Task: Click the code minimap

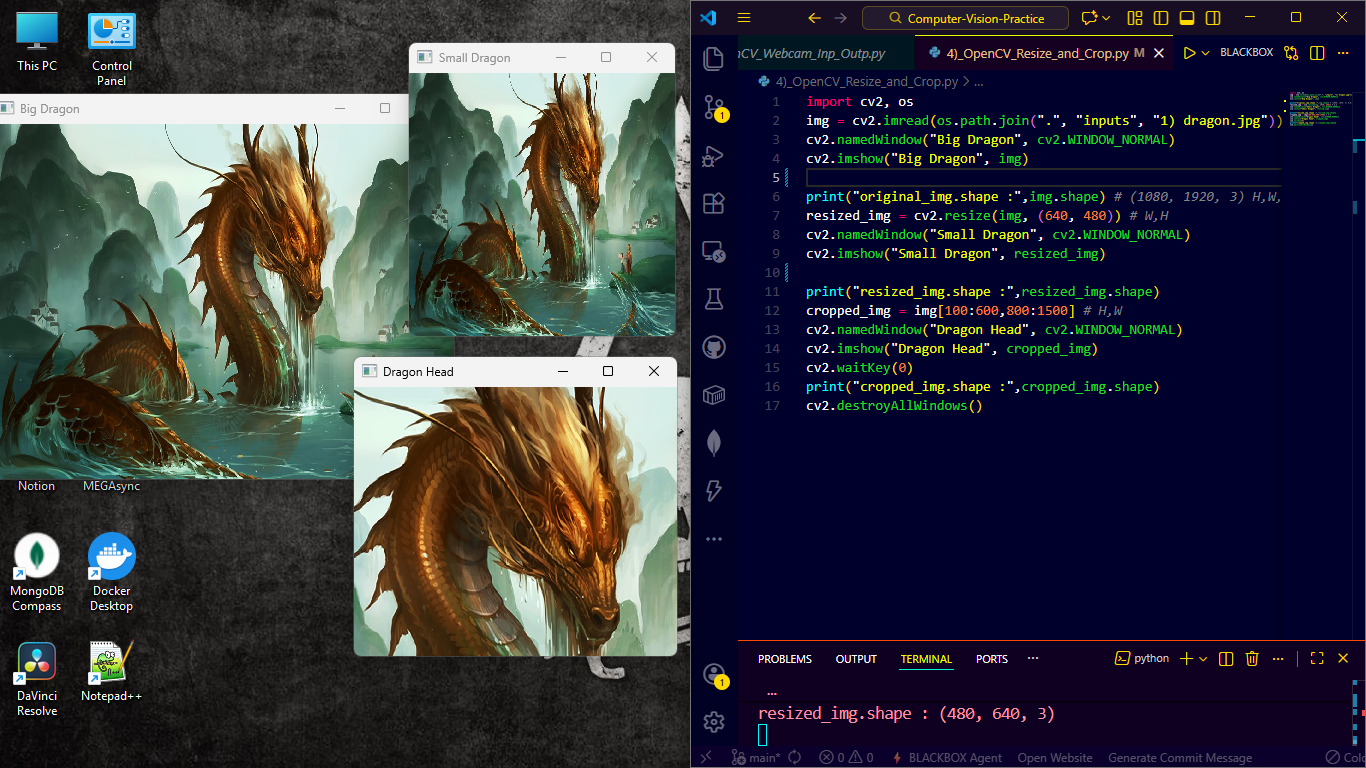Action: tap(1320, 108)
